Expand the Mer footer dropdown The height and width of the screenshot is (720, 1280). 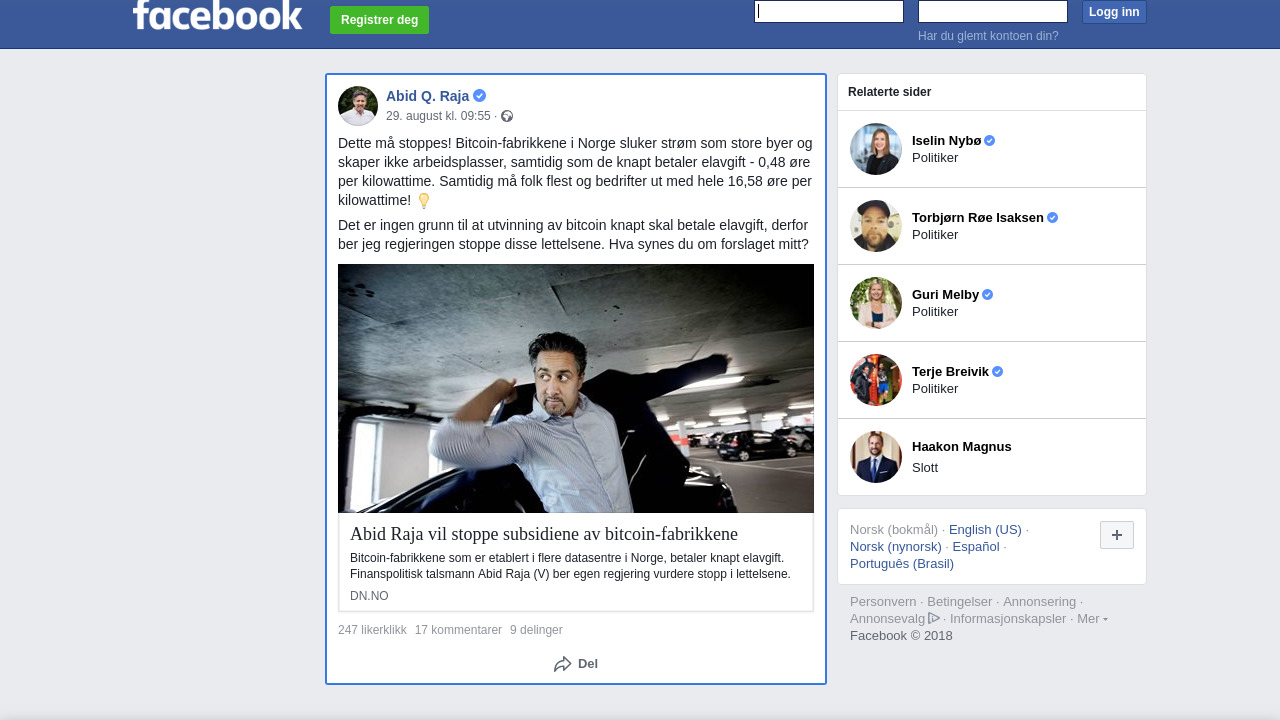click(x=1092, y=619)
